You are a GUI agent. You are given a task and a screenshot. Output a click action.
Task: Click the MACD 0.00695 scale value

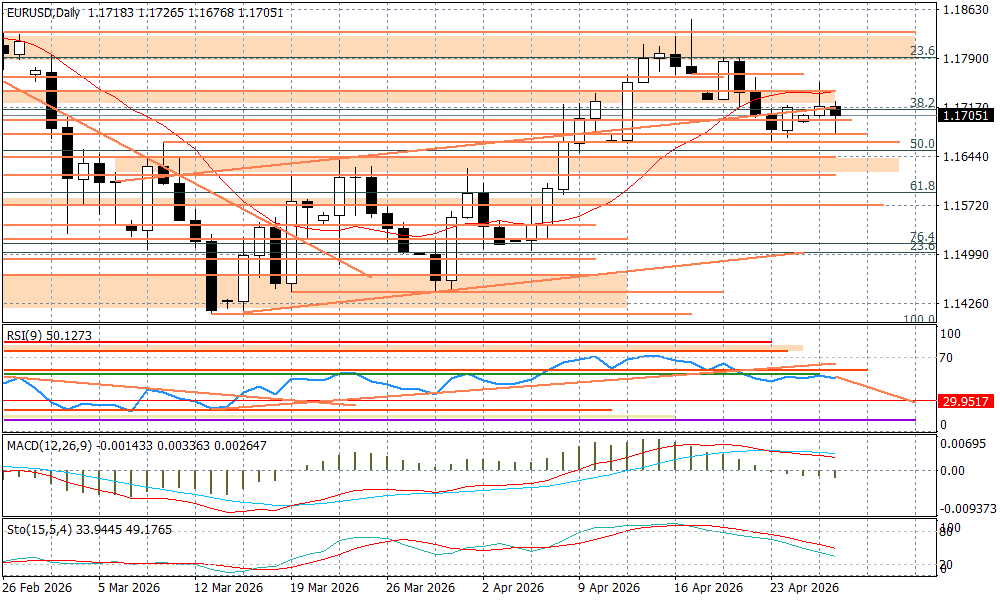click(966, 443)
